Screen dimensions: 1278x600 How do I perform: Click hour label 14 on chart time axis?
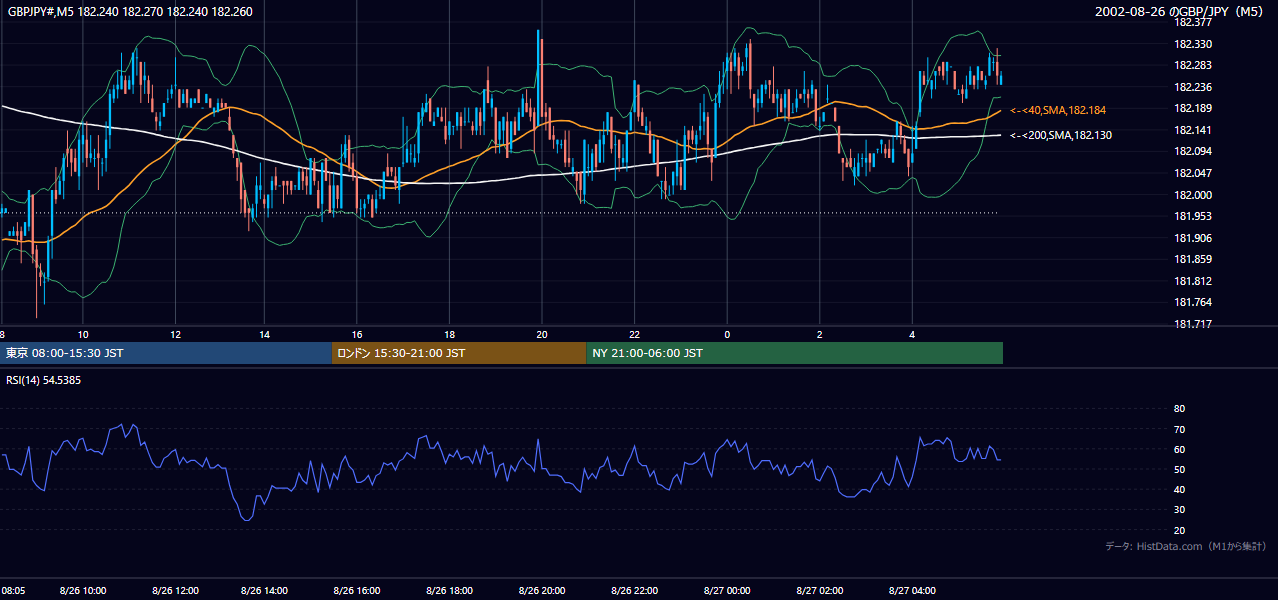click(x=266, y=335)
